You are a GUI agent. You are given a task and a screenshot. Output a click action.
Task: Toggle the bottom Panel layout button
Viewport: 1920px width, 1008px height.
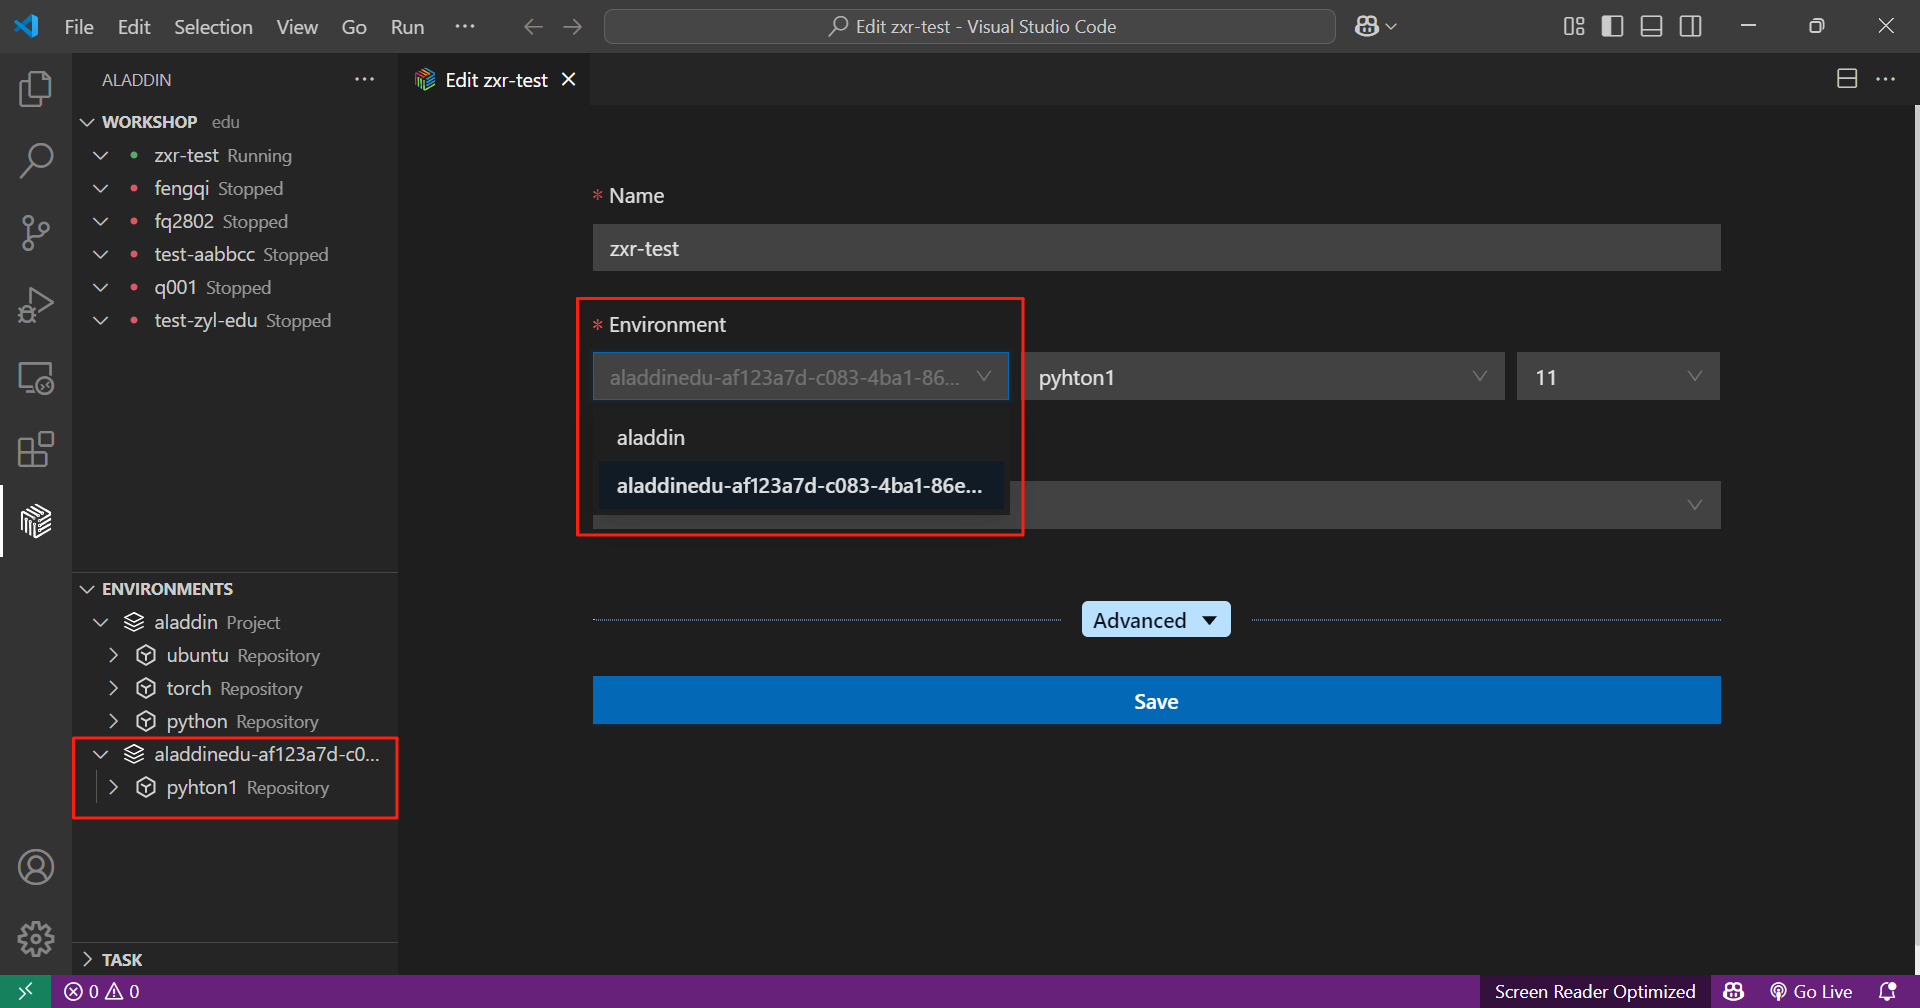pos(1651,27)
